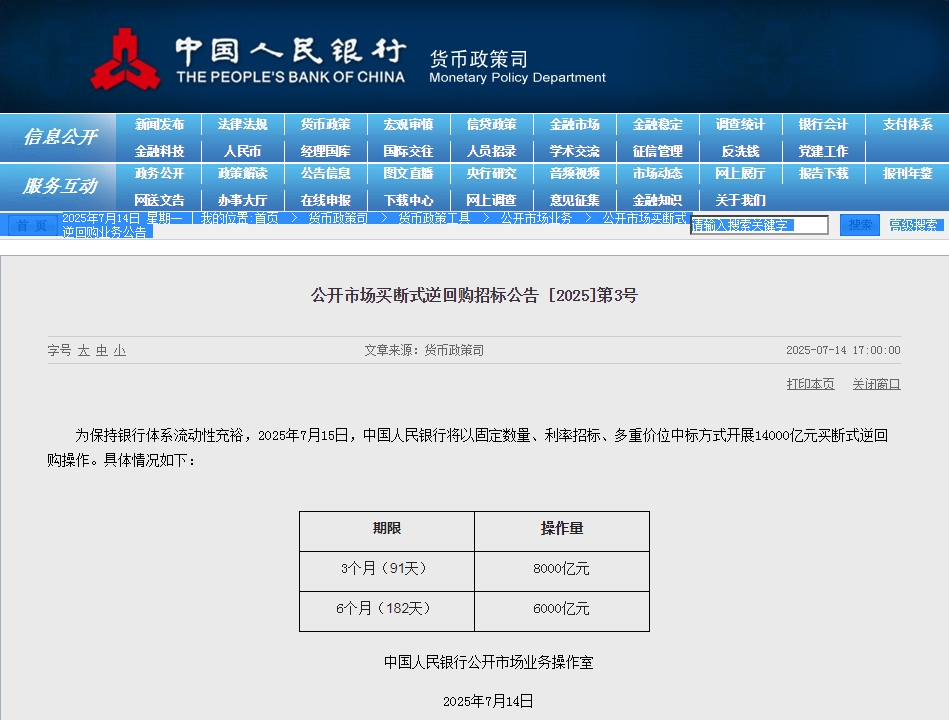Click 关闭窗口 close window link
This screenshot has height=720, width=949.
(876, 384)
